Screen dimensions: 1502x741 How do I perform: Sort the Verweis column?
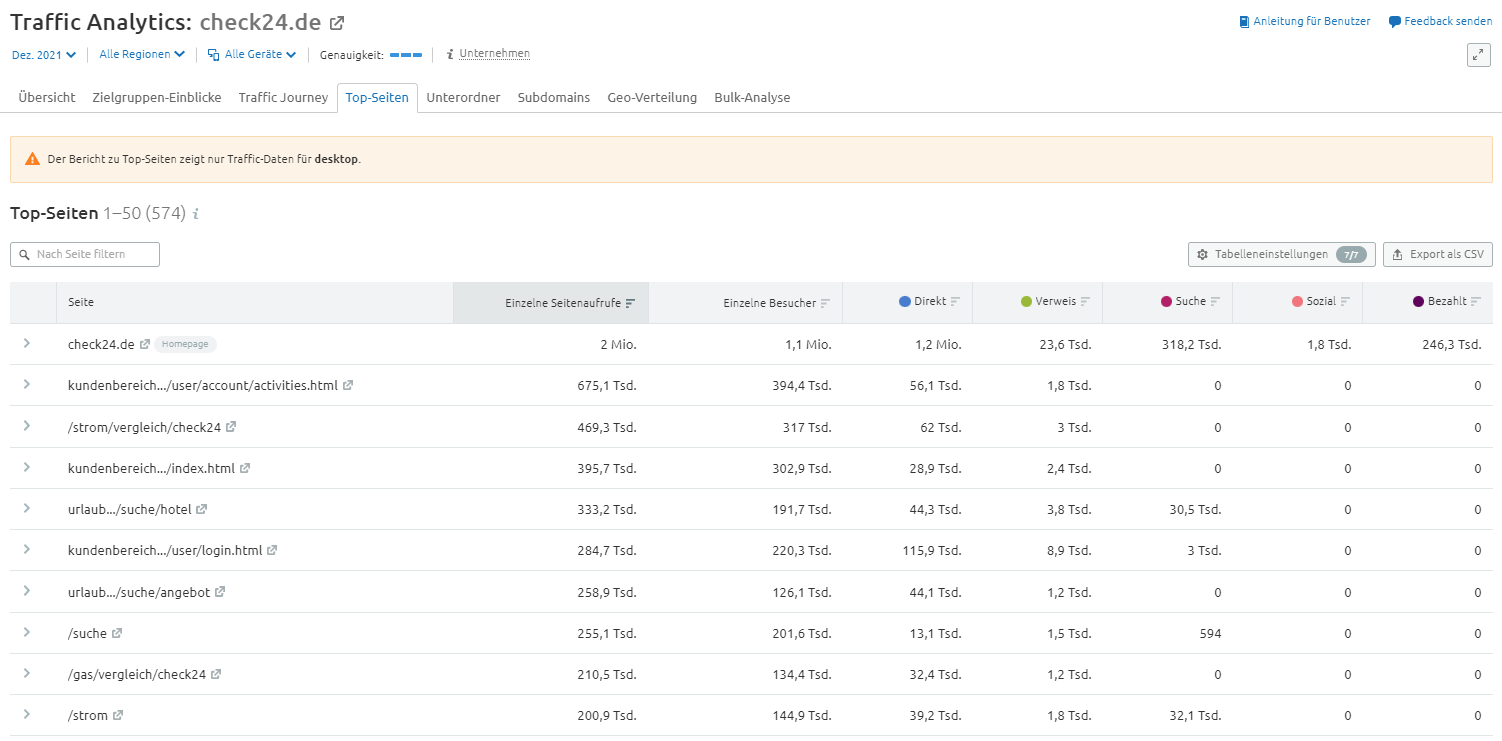1085,301
